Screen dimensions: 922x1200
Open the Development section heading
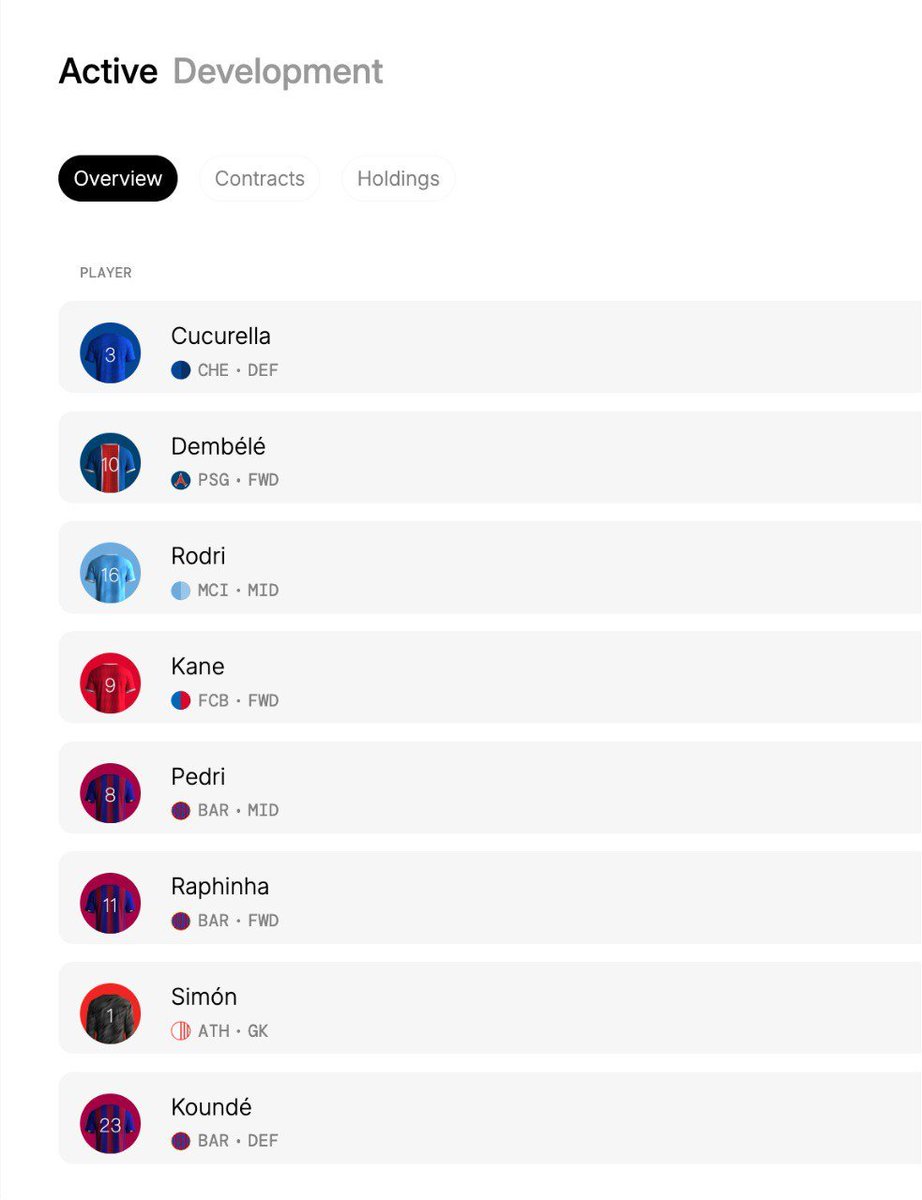pos(278,72)
